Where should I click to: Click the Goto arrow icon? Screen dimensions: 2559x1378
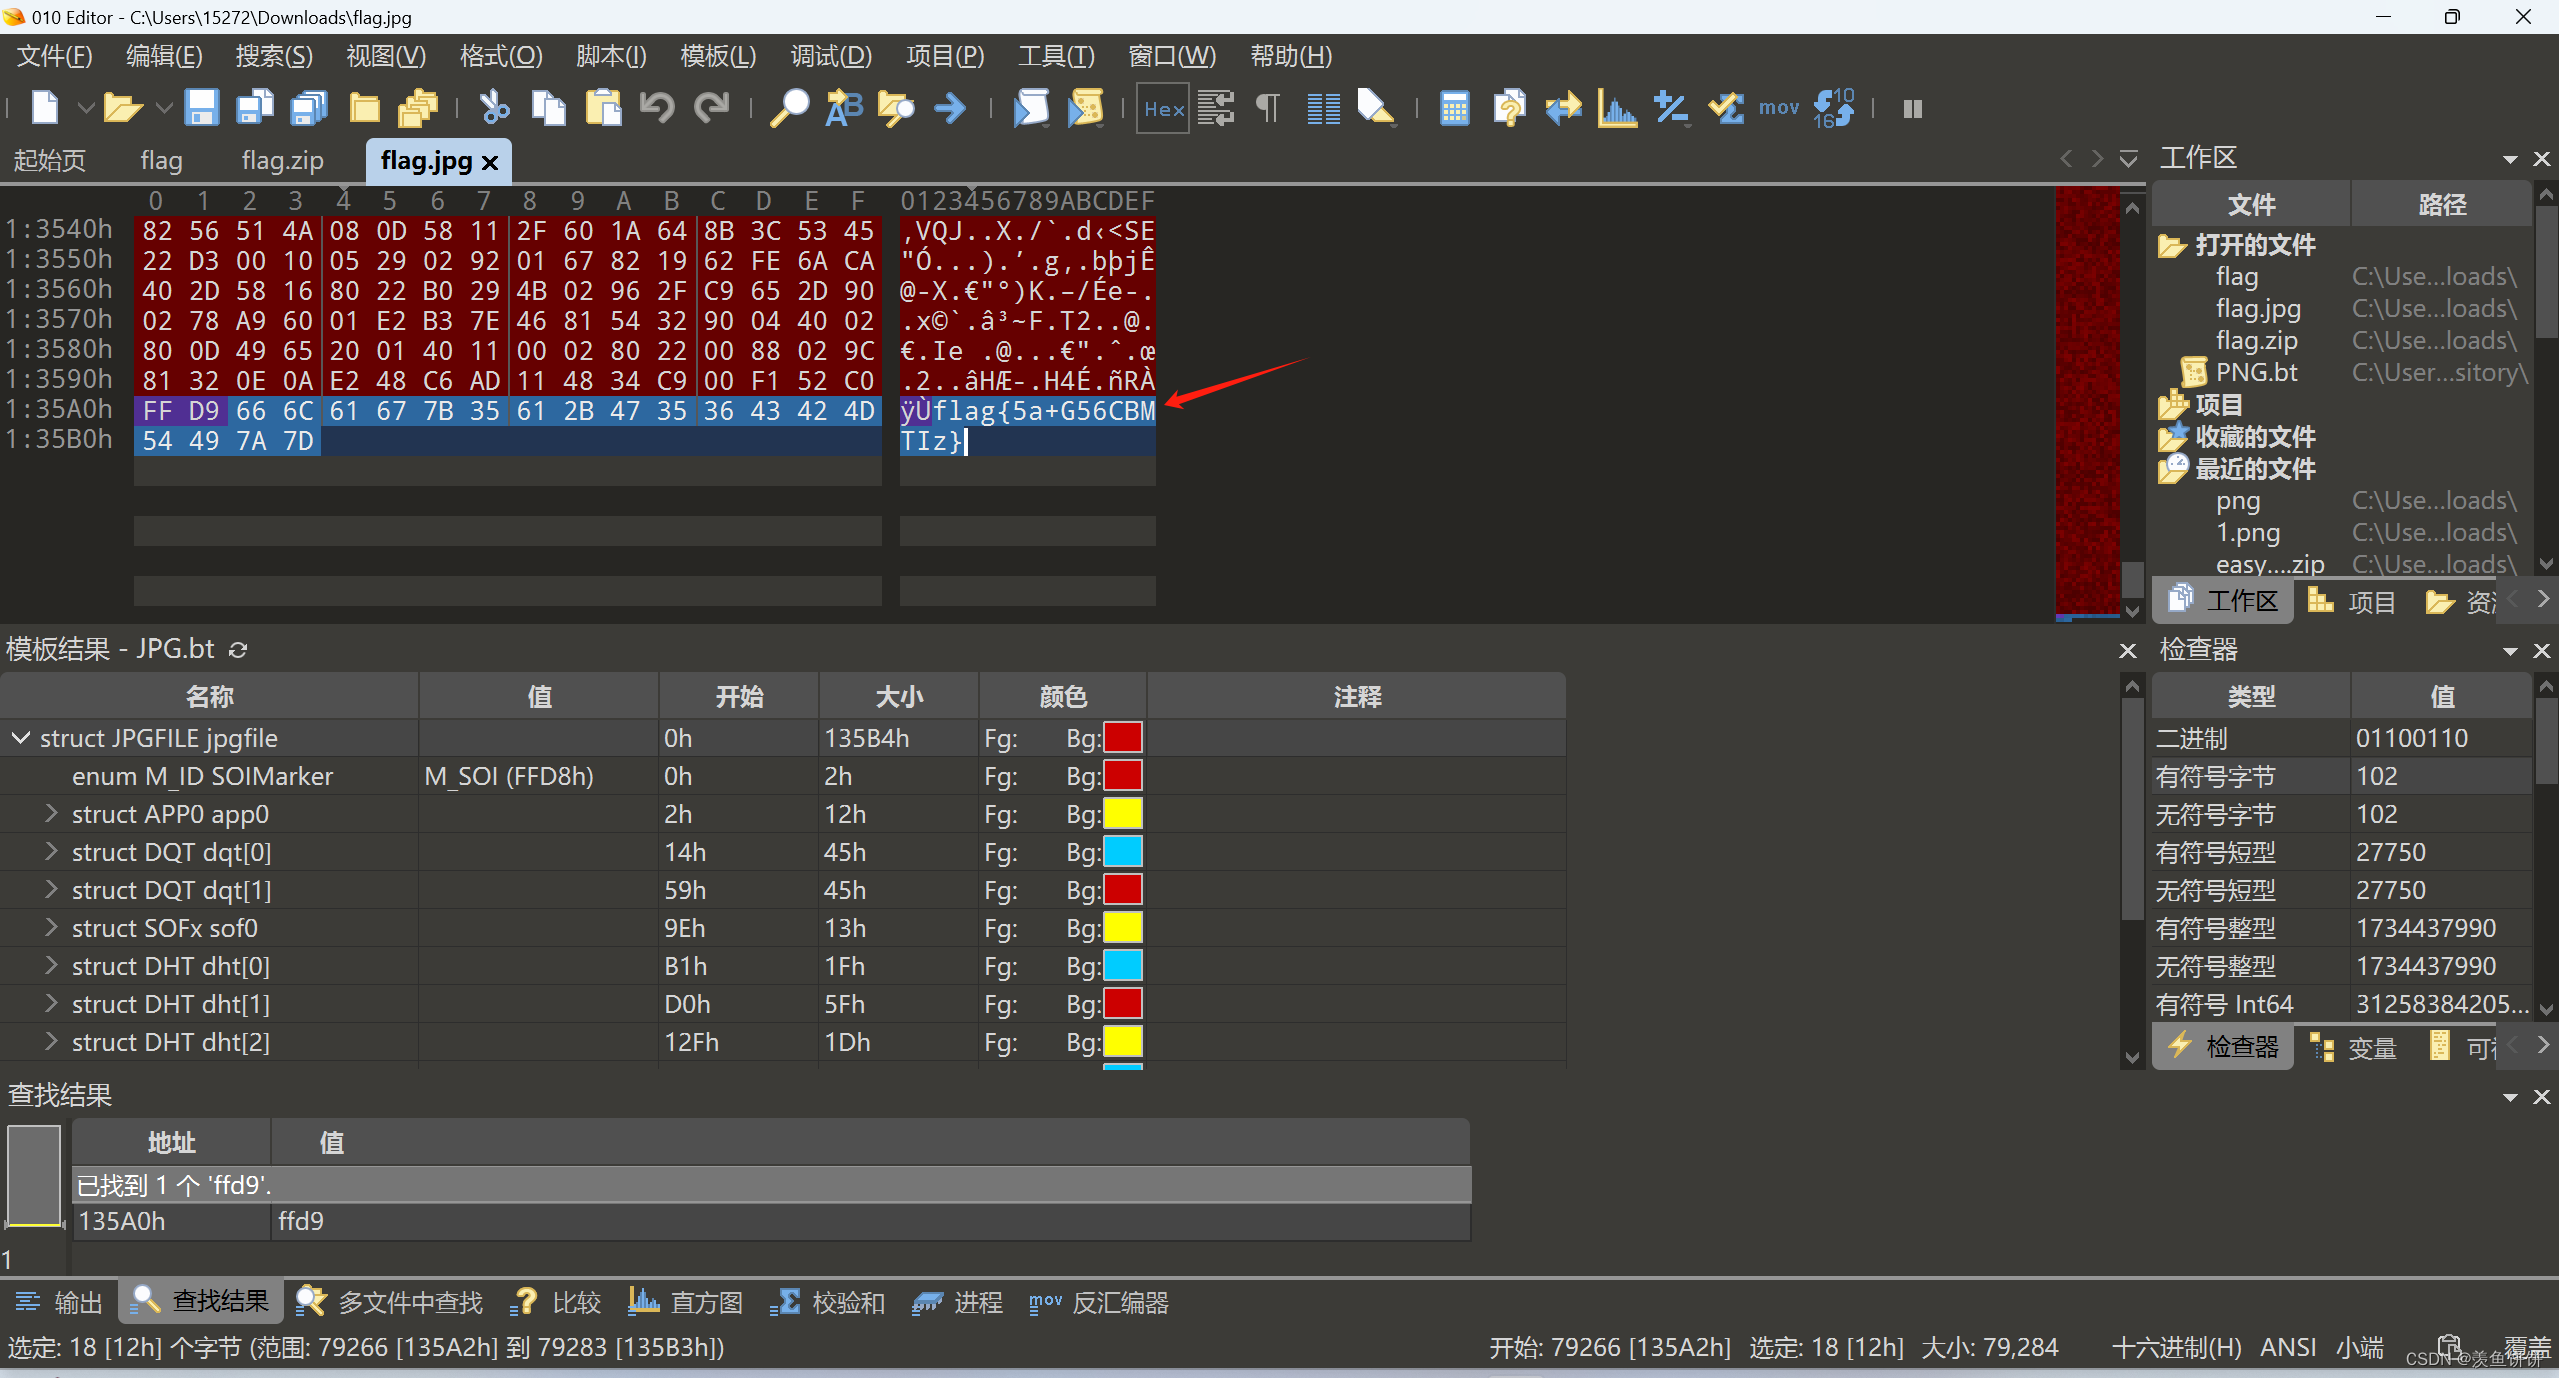pyautogui.click(x=949, y=107)
